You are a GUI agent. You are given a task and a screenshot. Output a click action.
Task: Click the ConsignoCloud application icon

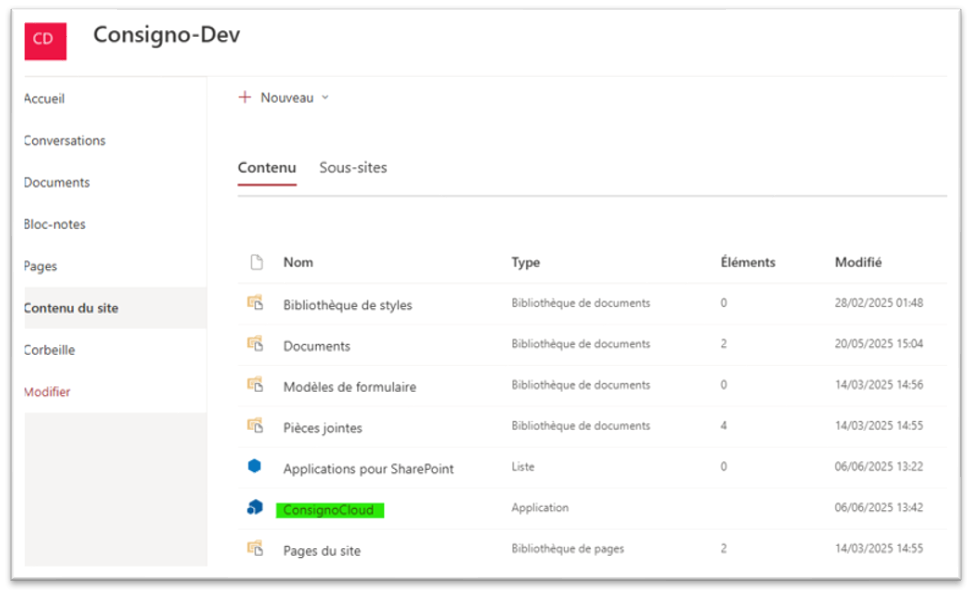pyautogui.click(x=255, y=507)
